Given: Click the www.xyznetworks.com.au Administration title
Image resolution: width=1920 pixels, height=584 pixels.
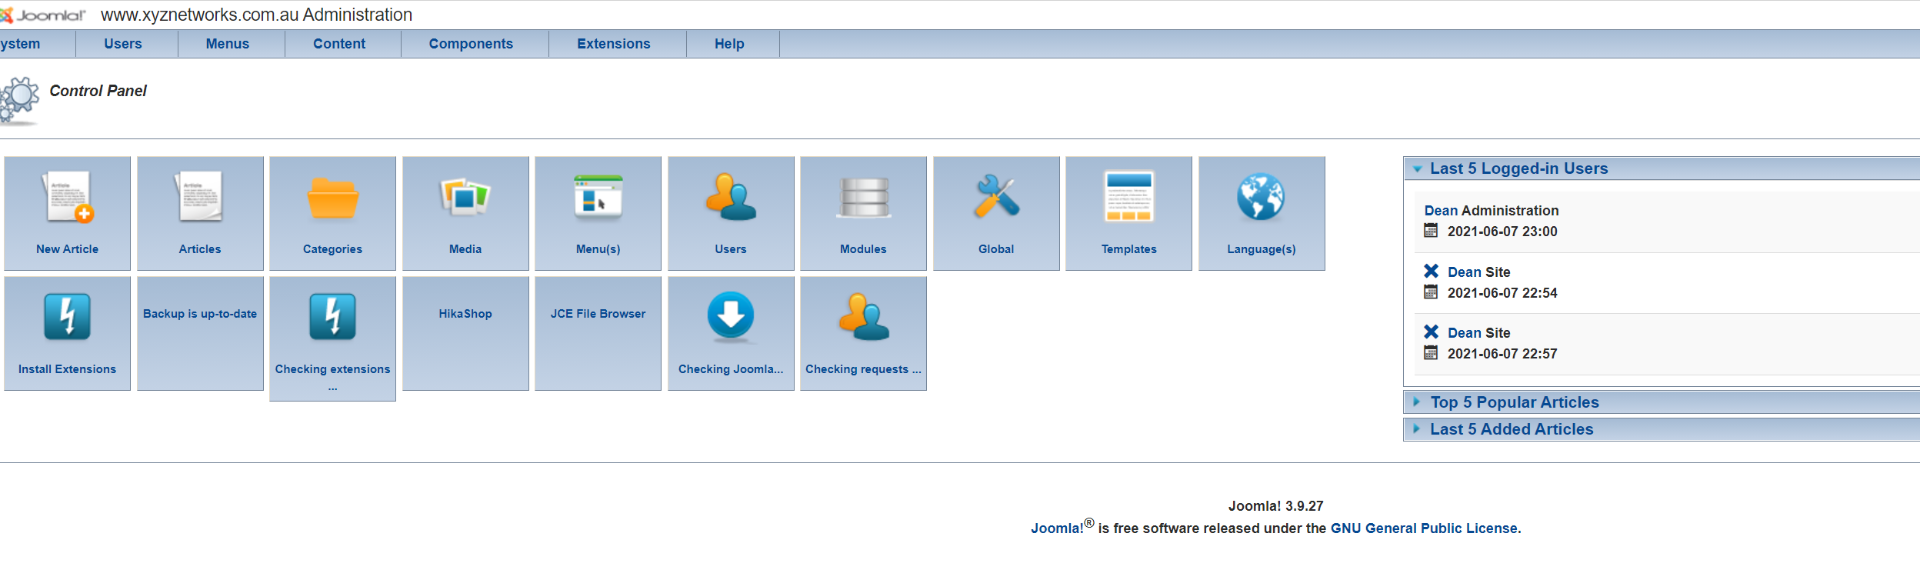Looking at the screenshot, I should (x=257, y=15).
